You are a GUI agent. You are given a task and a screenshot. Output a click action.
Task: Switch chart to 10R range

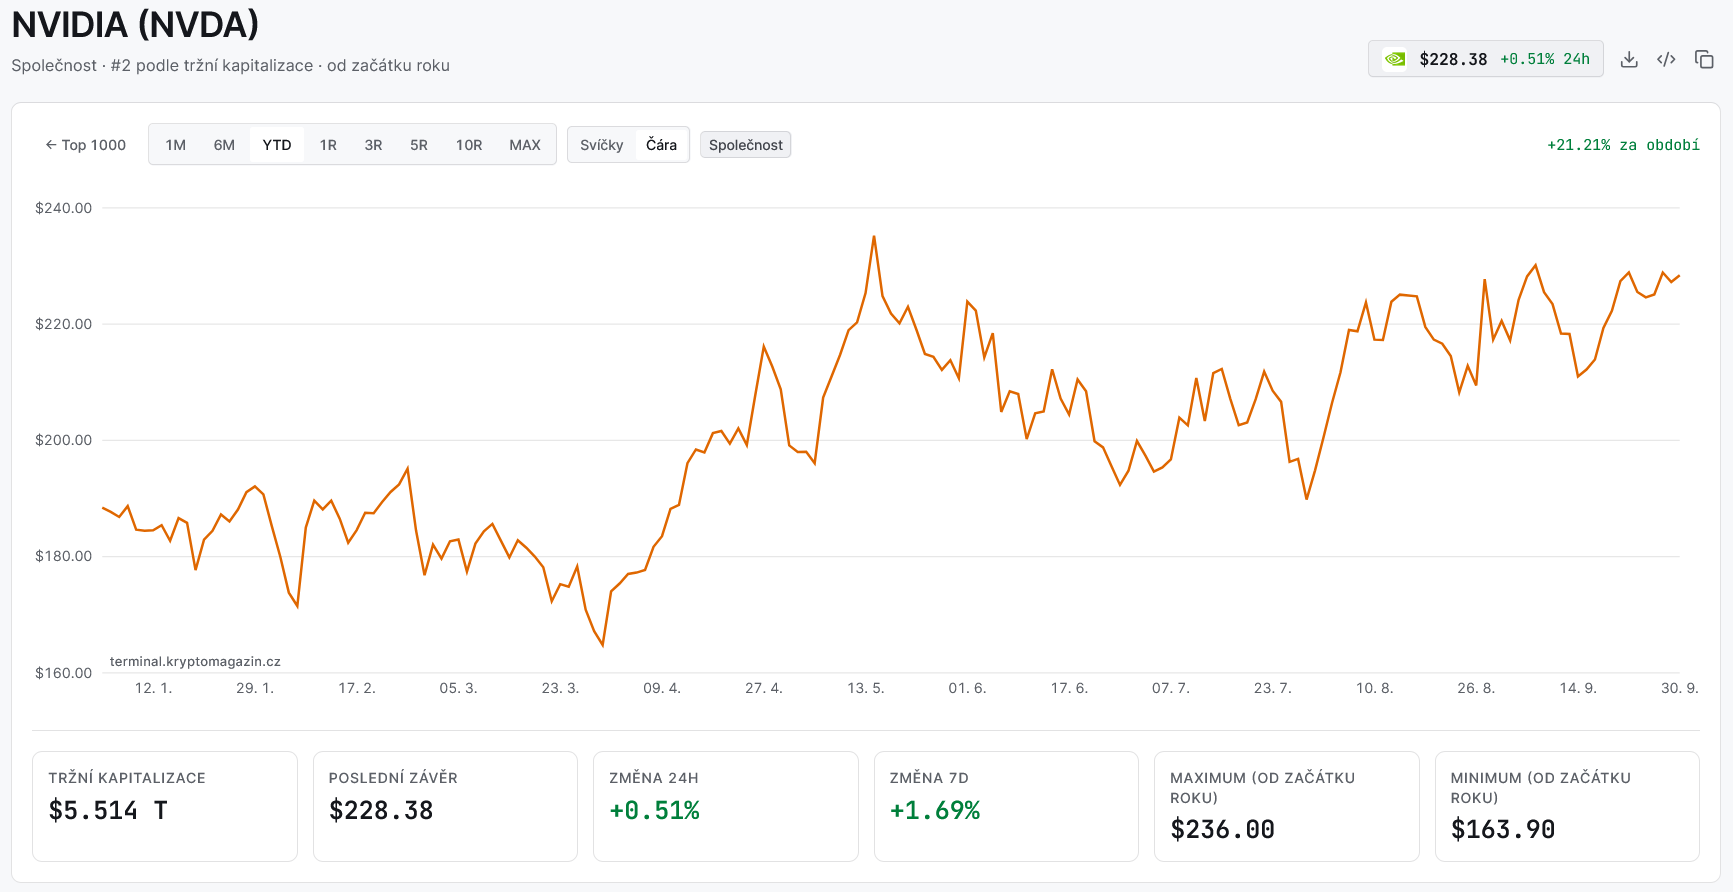click(x=469, y=145)
